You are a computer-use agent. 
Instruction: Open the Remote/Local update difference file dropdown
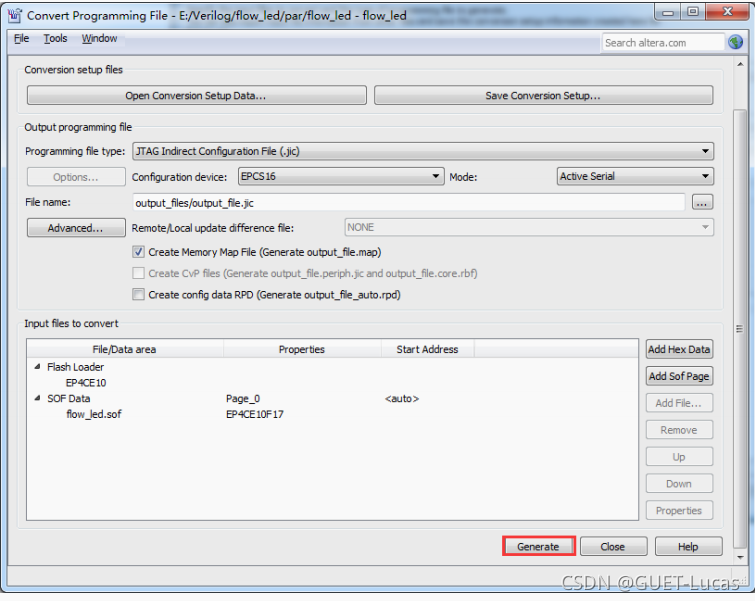(529, 227)
